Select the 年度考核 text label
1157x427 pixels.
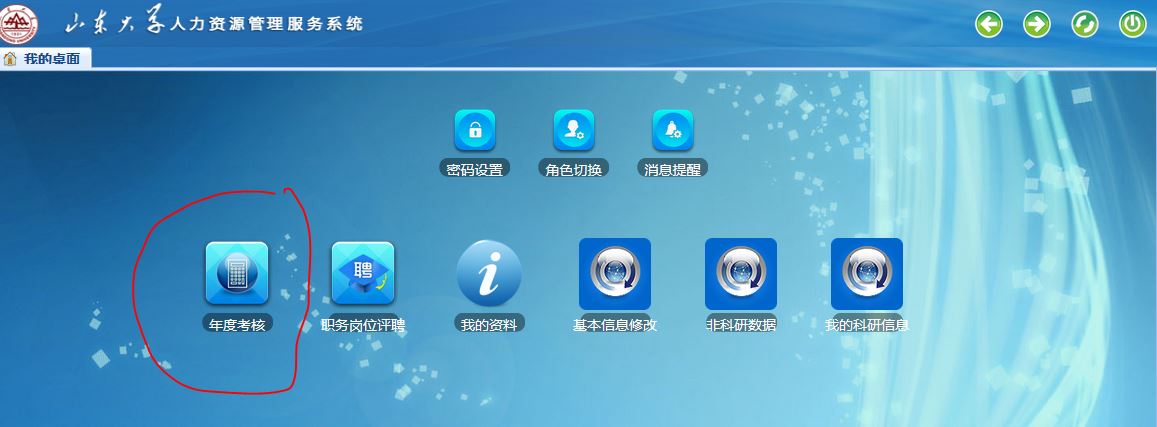(x=237, y=325)
